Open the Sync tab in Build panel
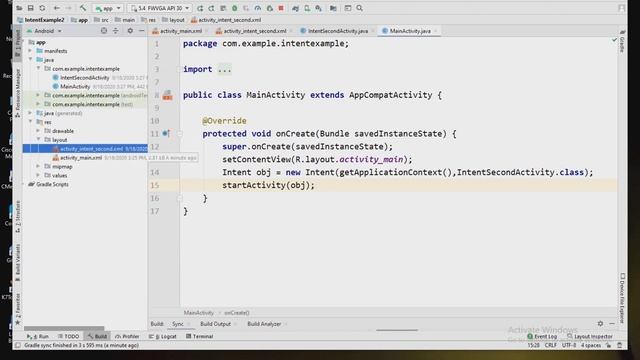 [x=178, y=324]
